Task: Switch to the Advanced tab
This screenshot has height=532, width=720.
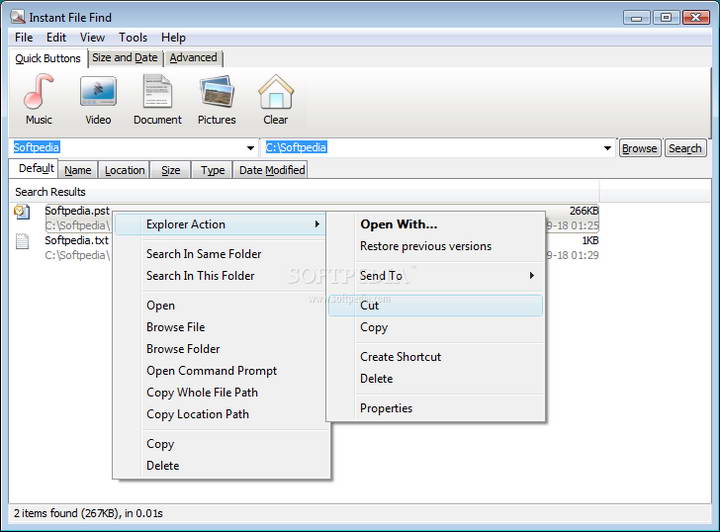Action: [x=193, y=58]
